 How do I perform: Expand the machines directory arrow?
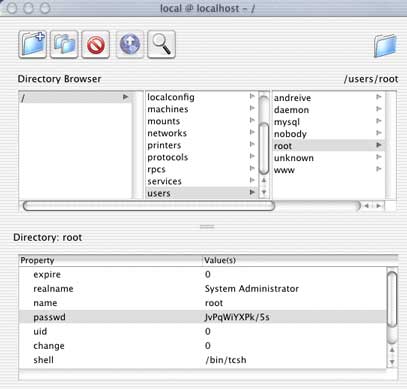252,108
